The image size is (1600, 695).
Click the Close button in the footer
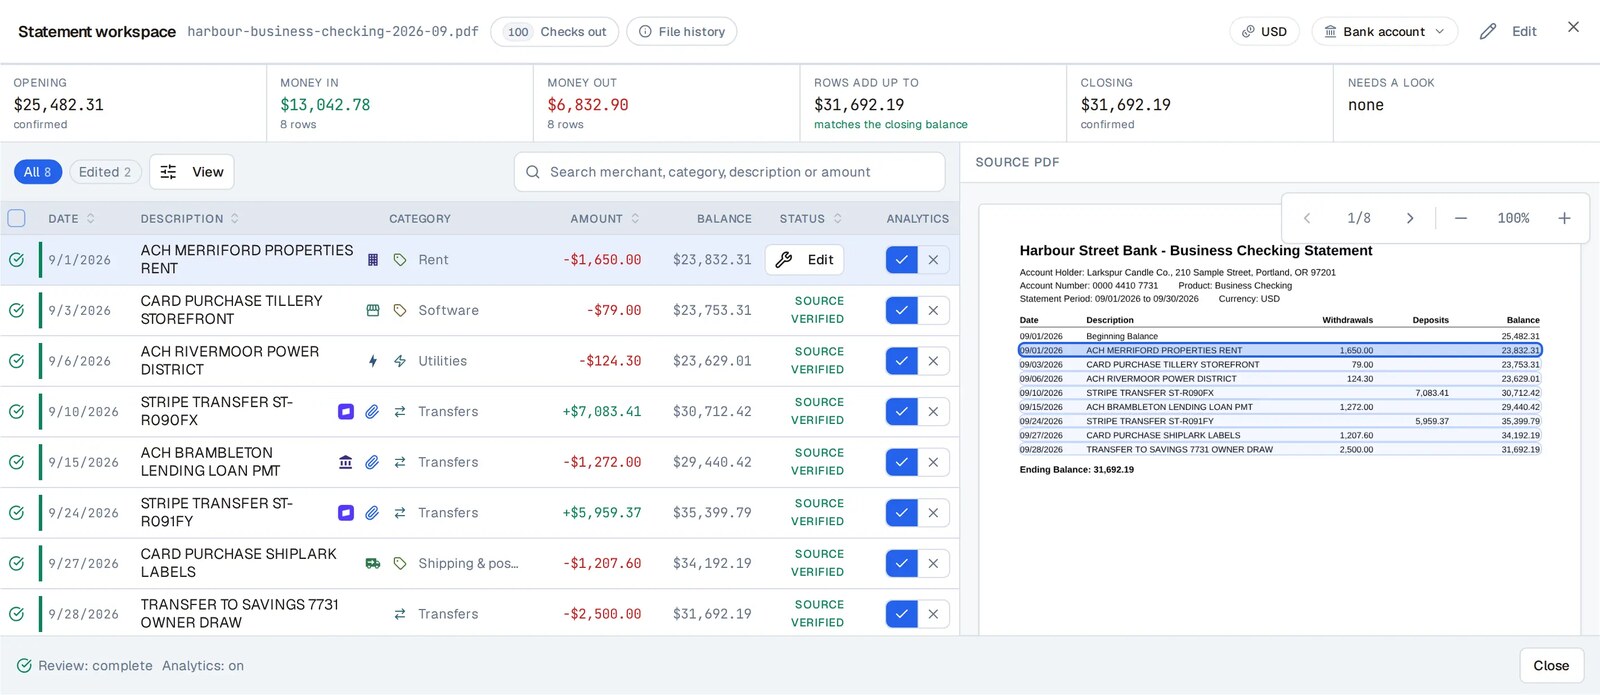point(1552,666)
